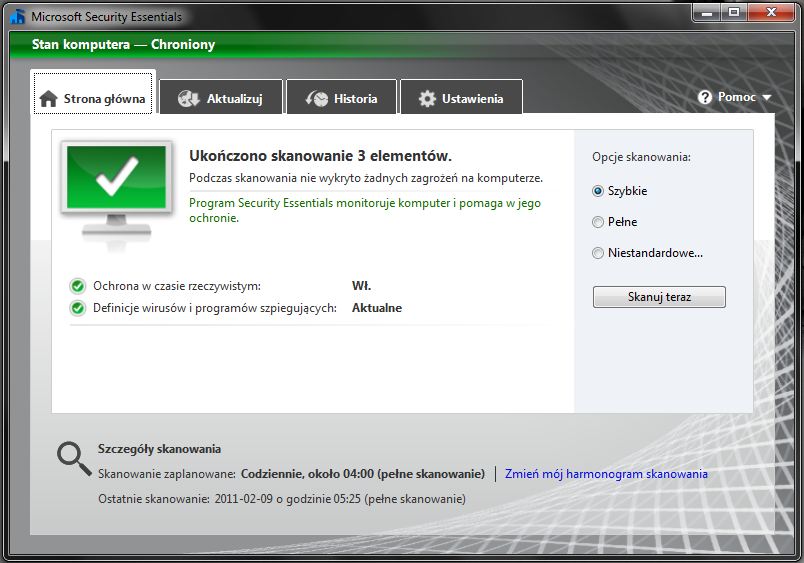The width and height of the screenshot is (804, 563).
Task: Click the question mark Pomoc icon
Action: tap(705, 97)
